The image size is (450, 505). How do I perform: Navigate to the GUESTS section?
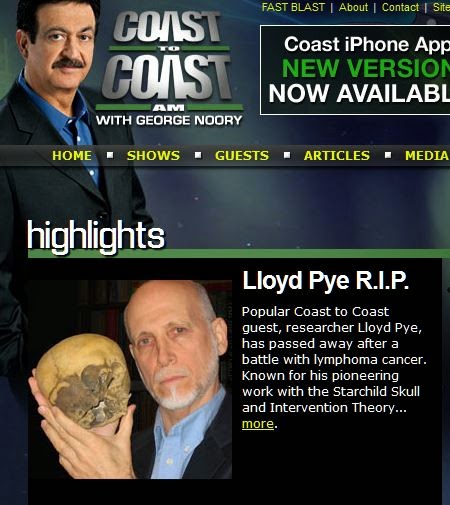tap(242, 156)
